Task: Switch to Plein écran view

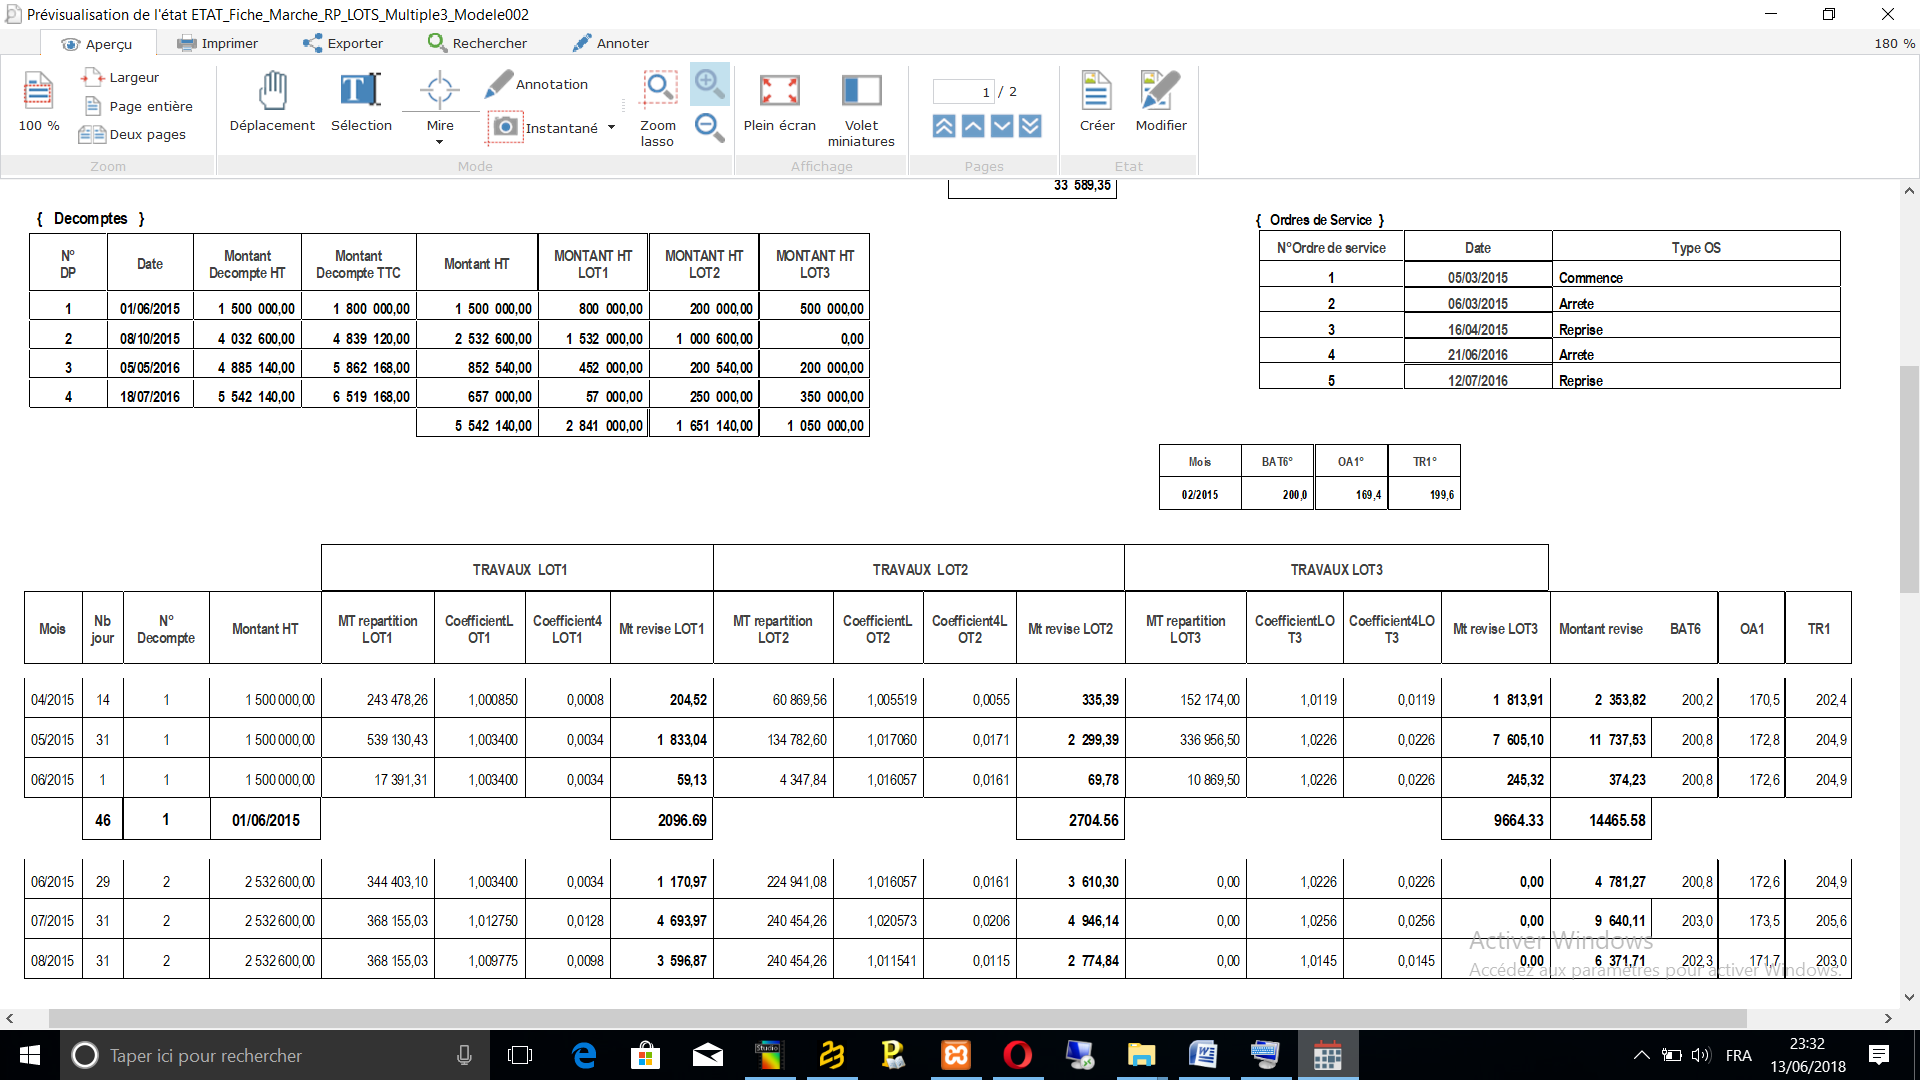Action: pos(779,100)
